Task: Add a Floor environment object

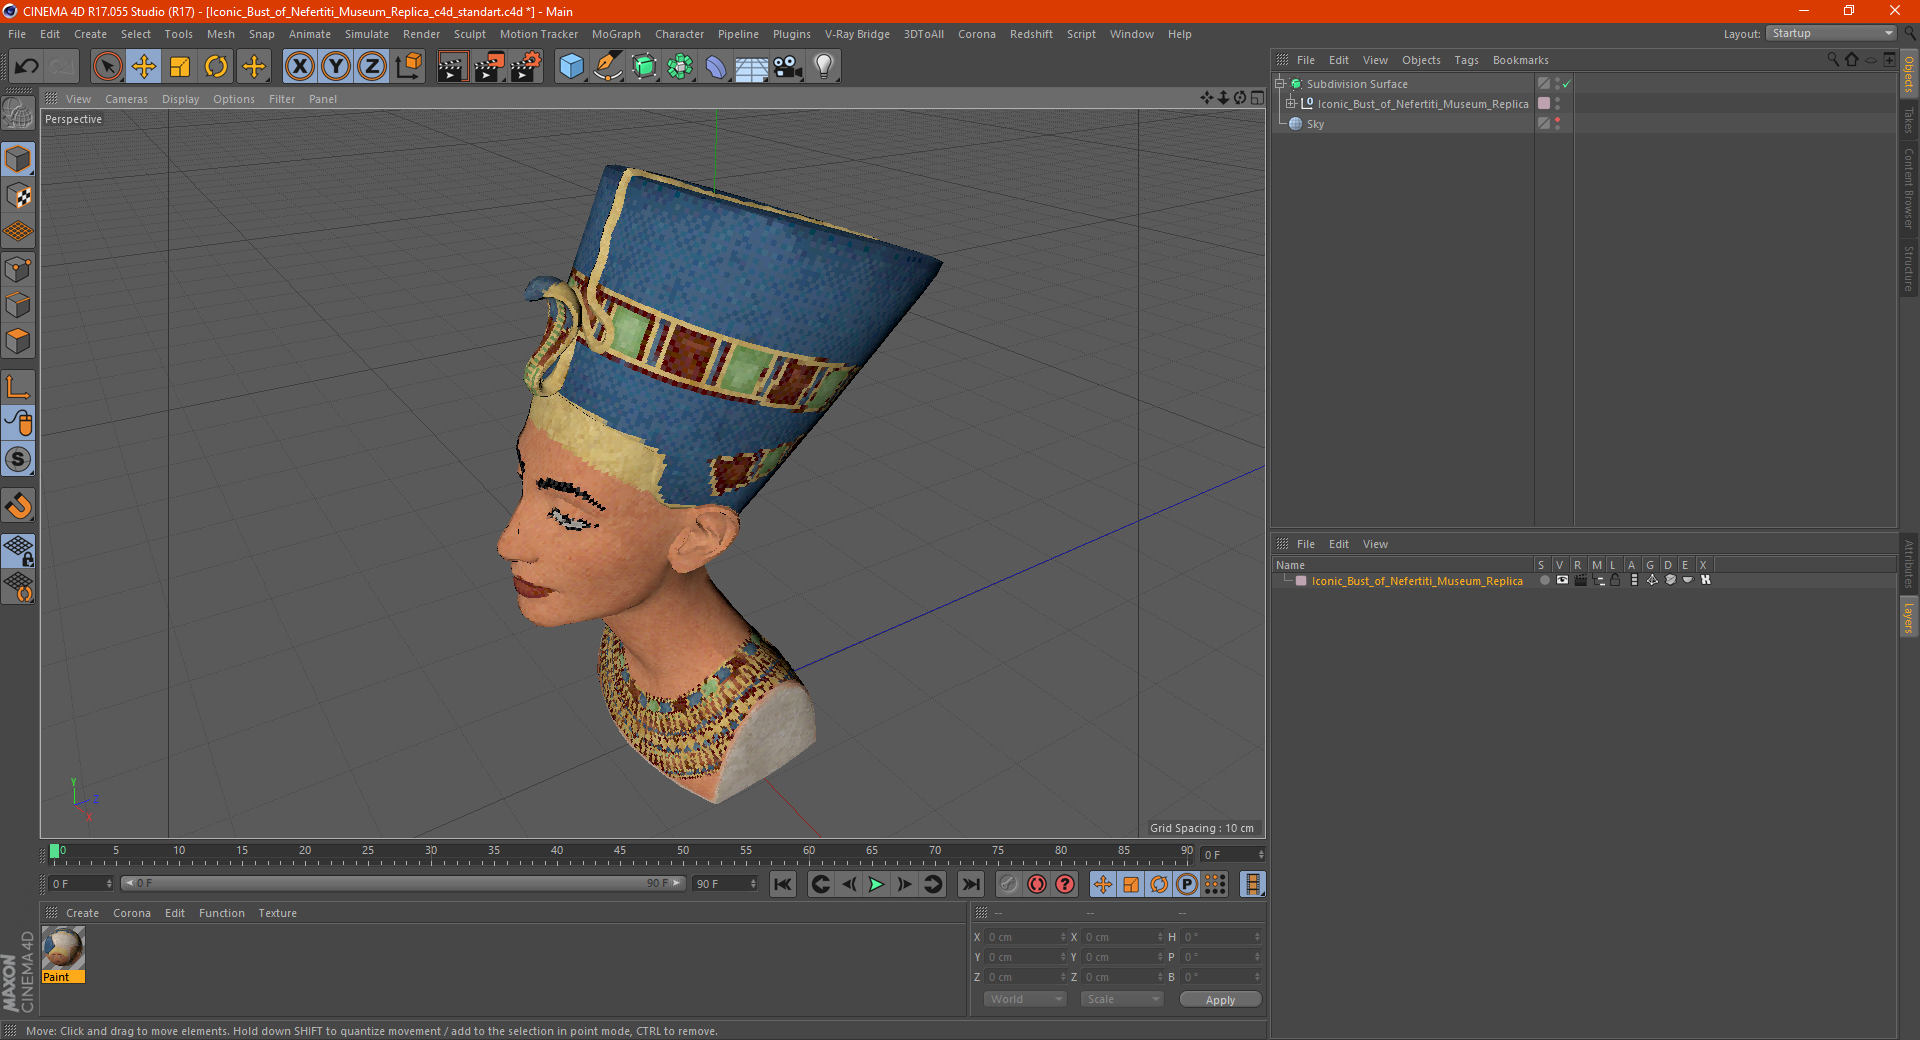Action: point(751,67)
